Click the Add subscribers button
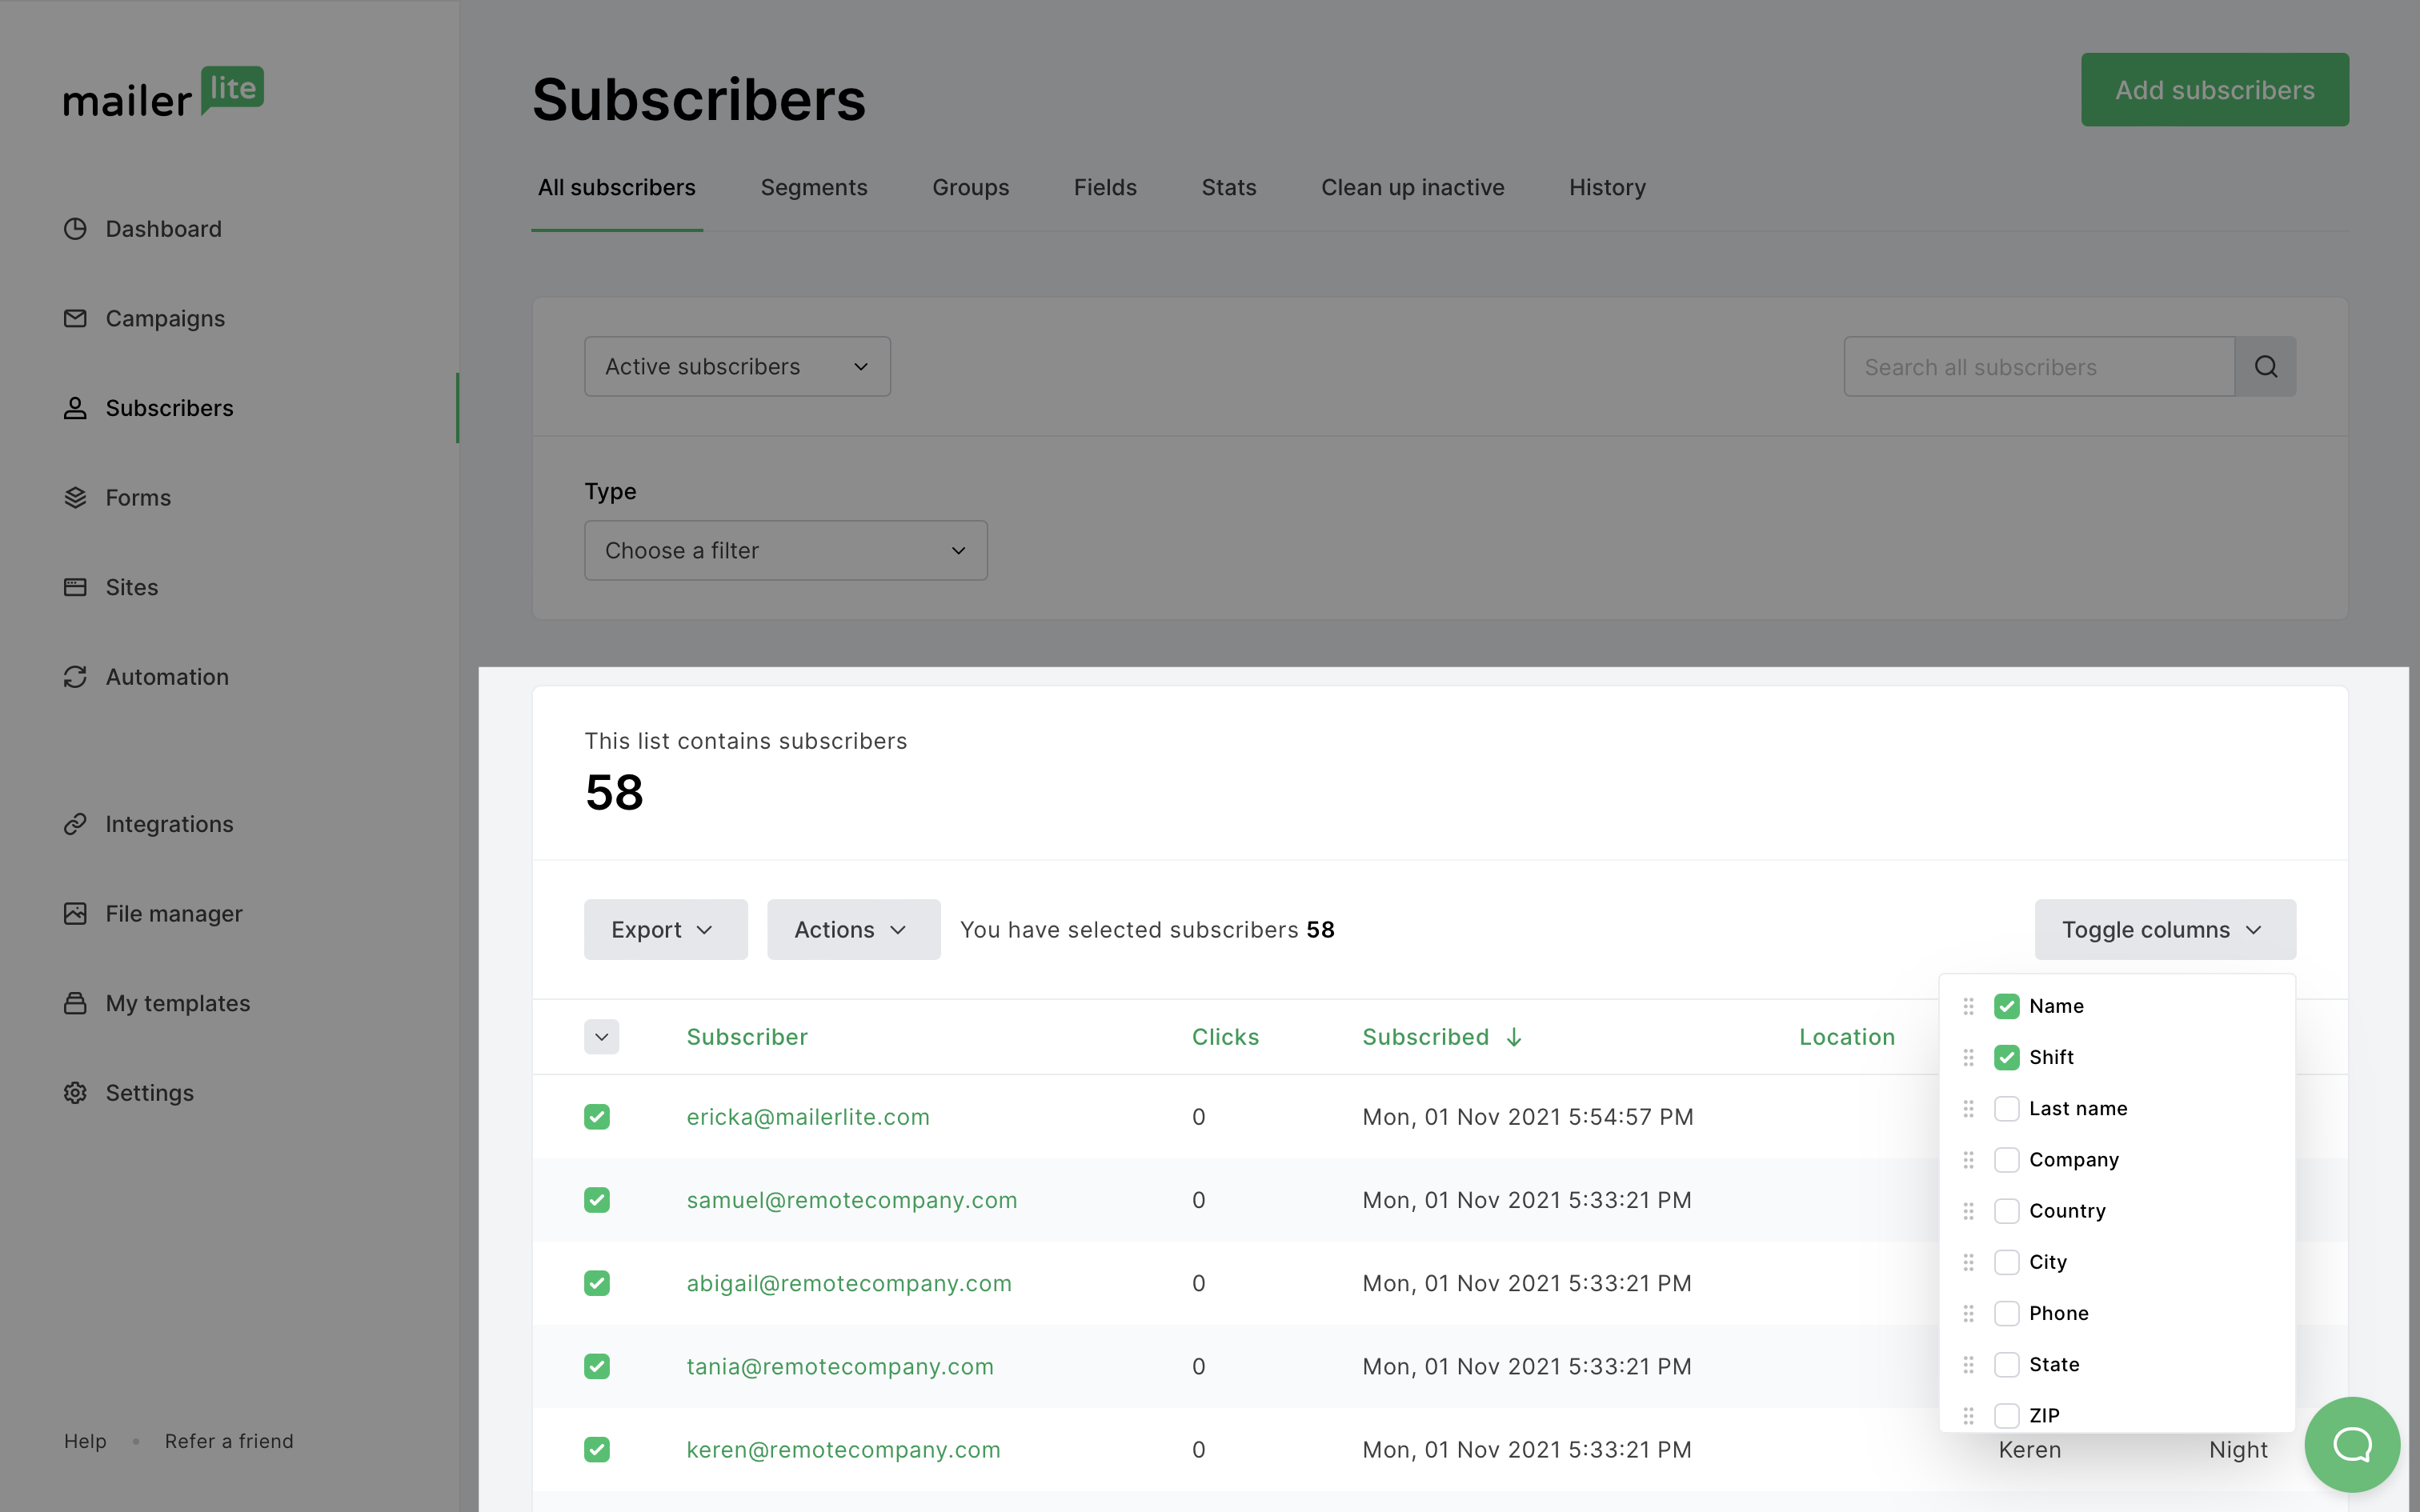Viewport: 2420px width, 1512px height. coord(2214,89)
